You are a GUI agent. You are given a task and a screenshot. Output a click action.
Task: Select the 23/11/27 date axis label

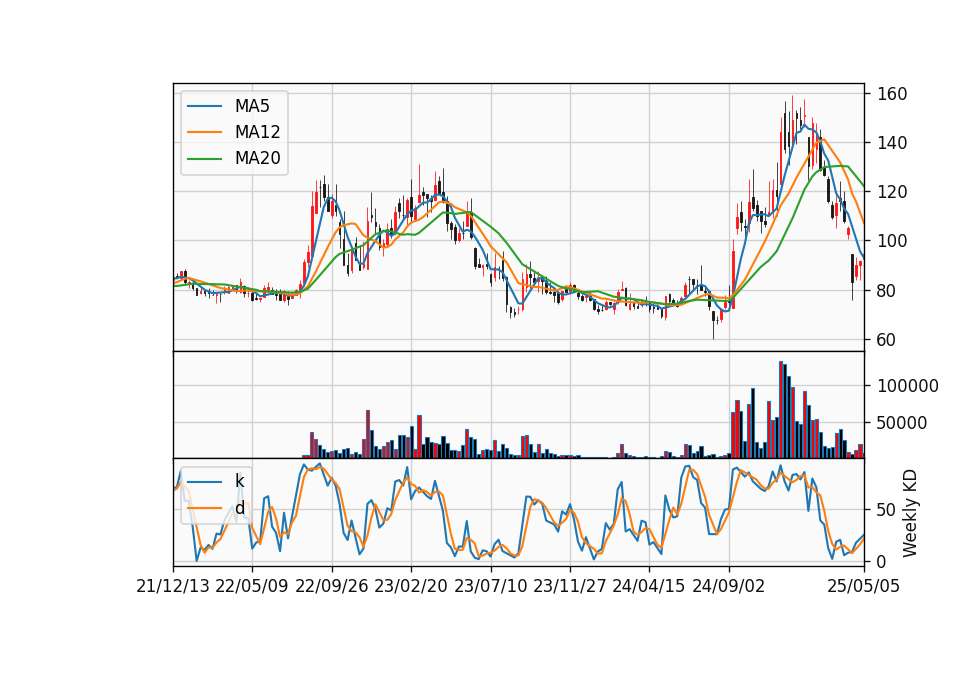click(570, 586)
